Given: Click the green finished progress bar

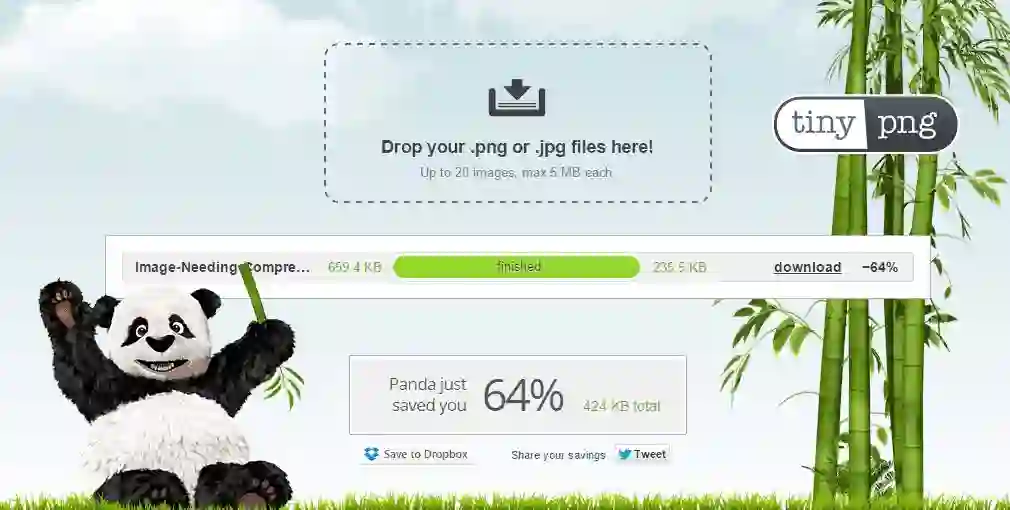Looking at the screenshot, I should coord(517,267).
